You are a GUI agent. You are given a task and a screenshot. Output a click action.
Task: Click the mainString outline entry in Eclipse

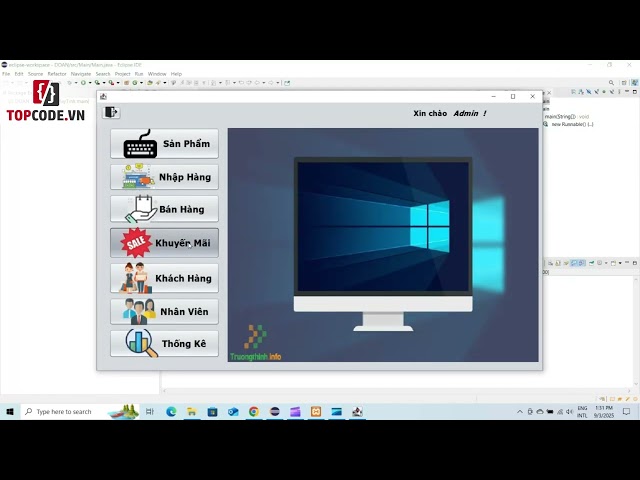coord(567,117)
